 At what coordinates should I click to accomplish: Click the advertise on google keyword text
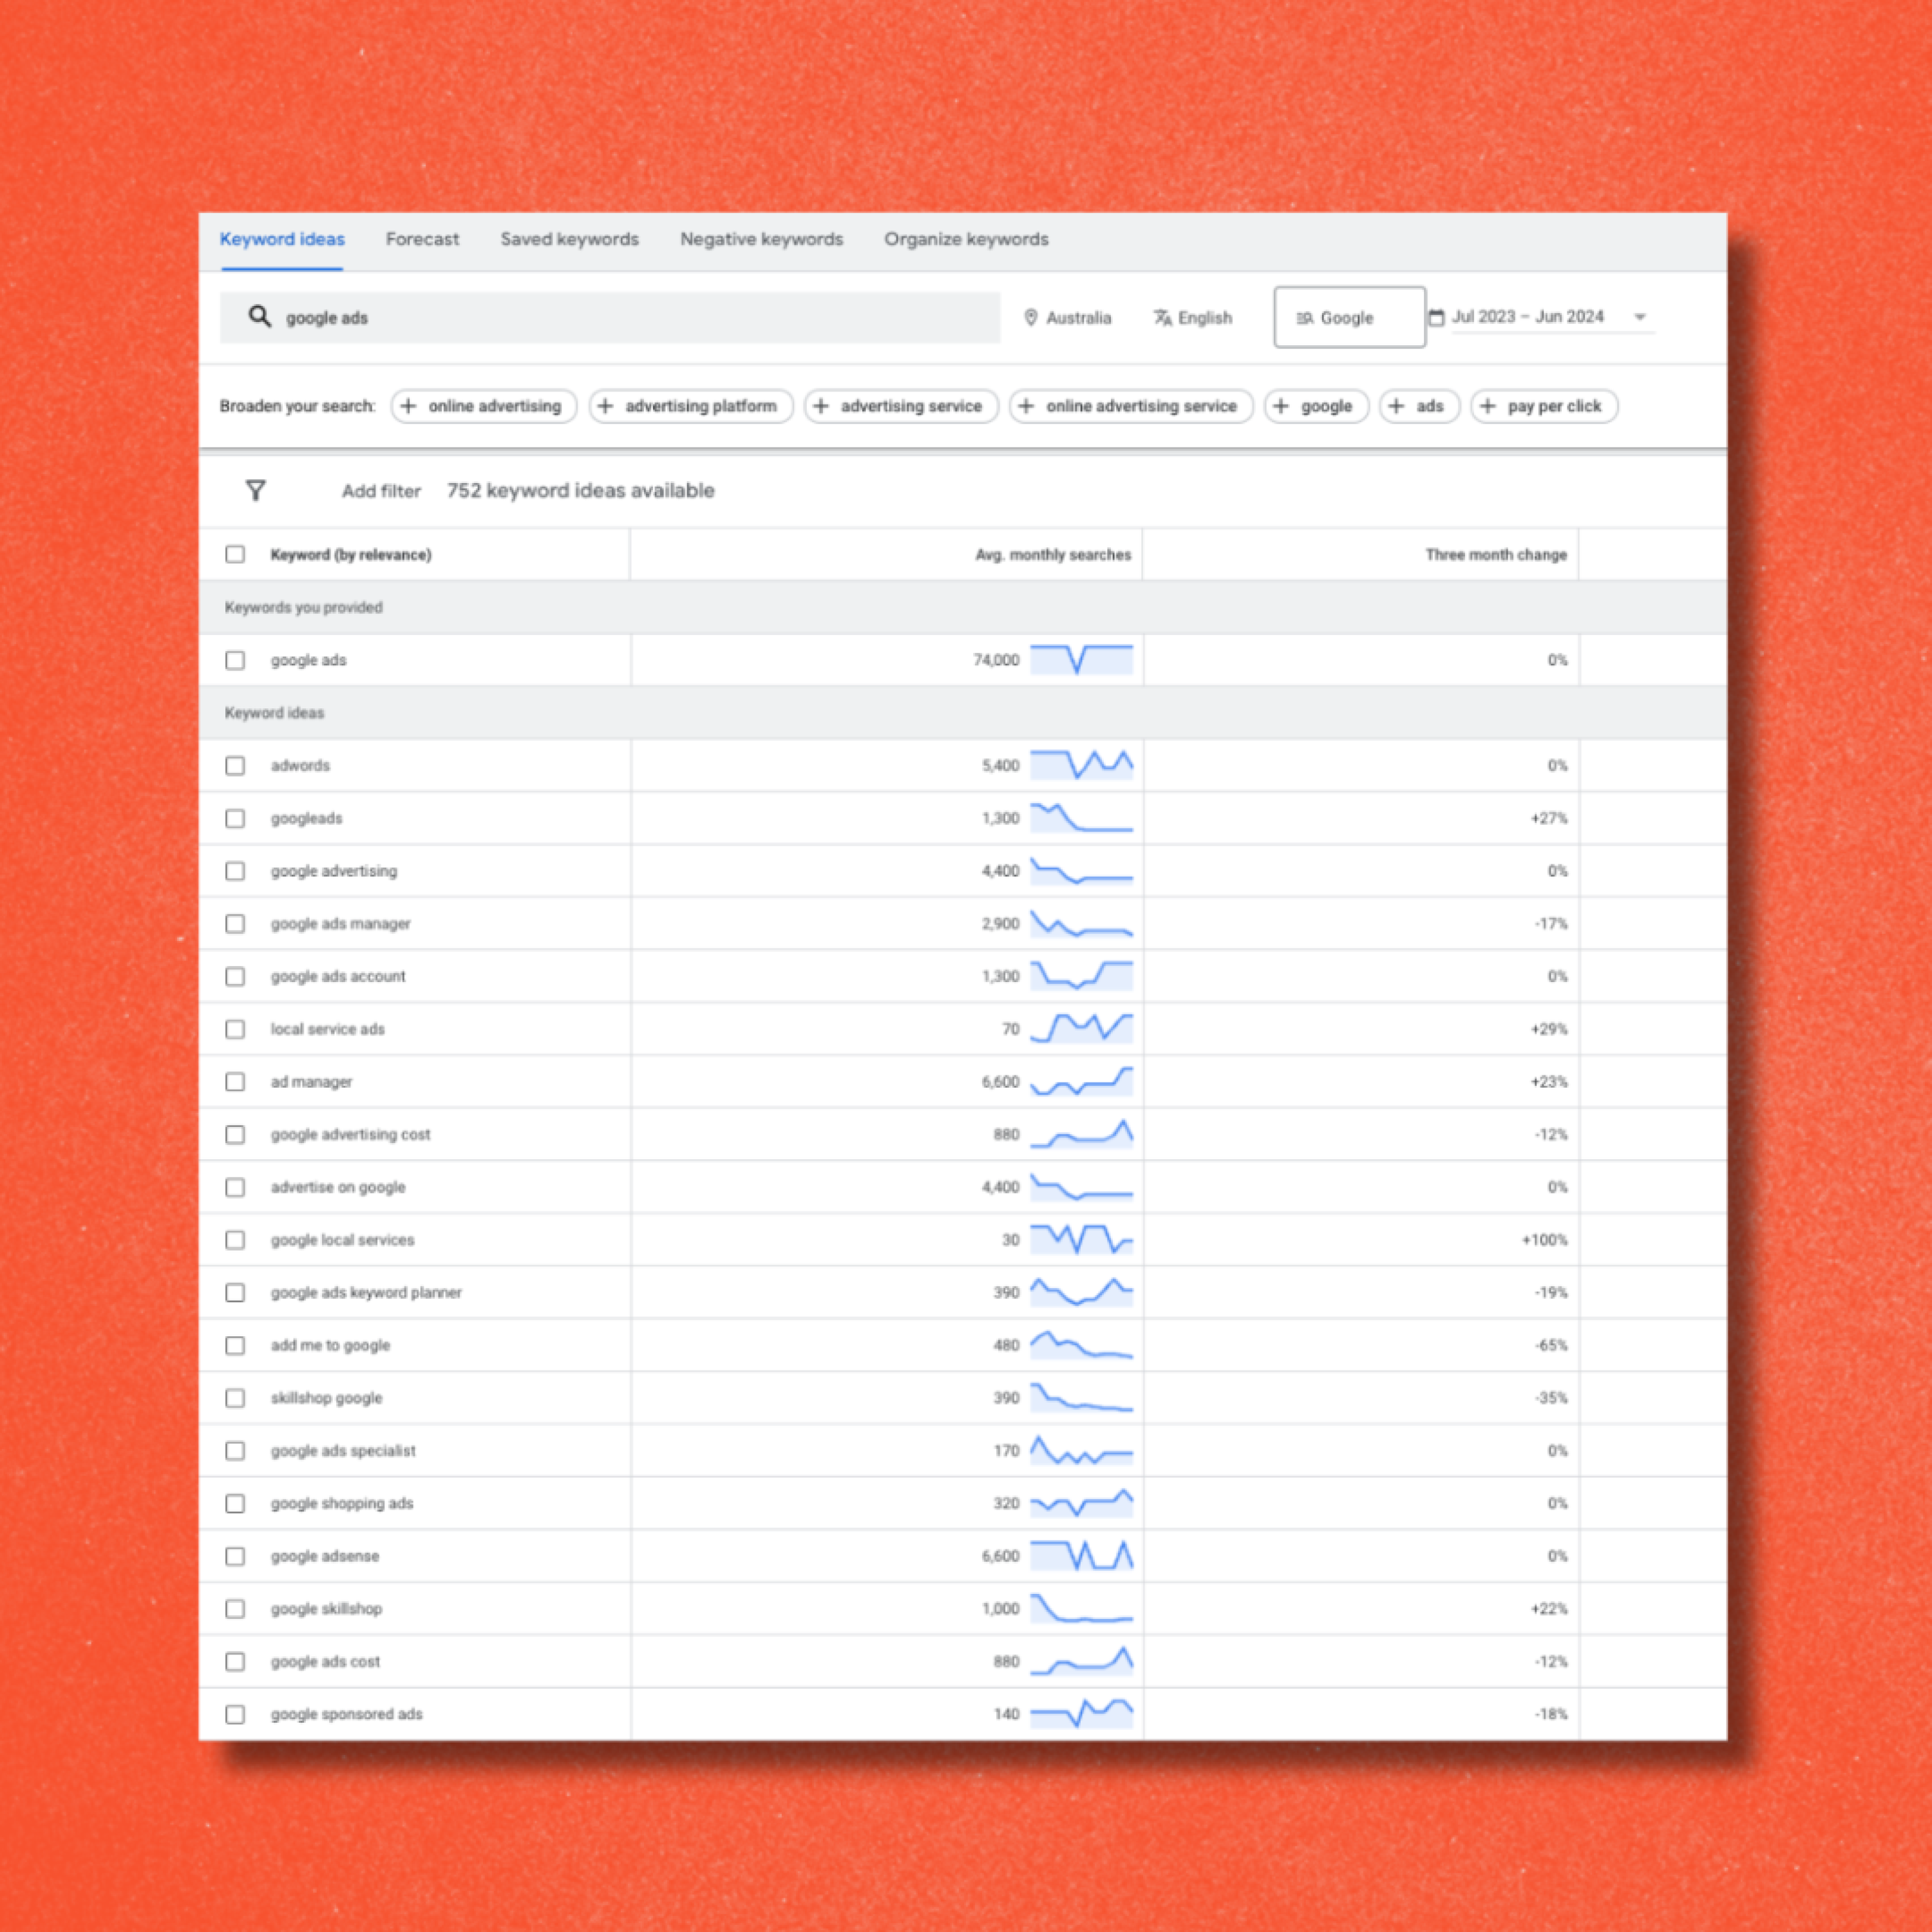[338, 1187]
